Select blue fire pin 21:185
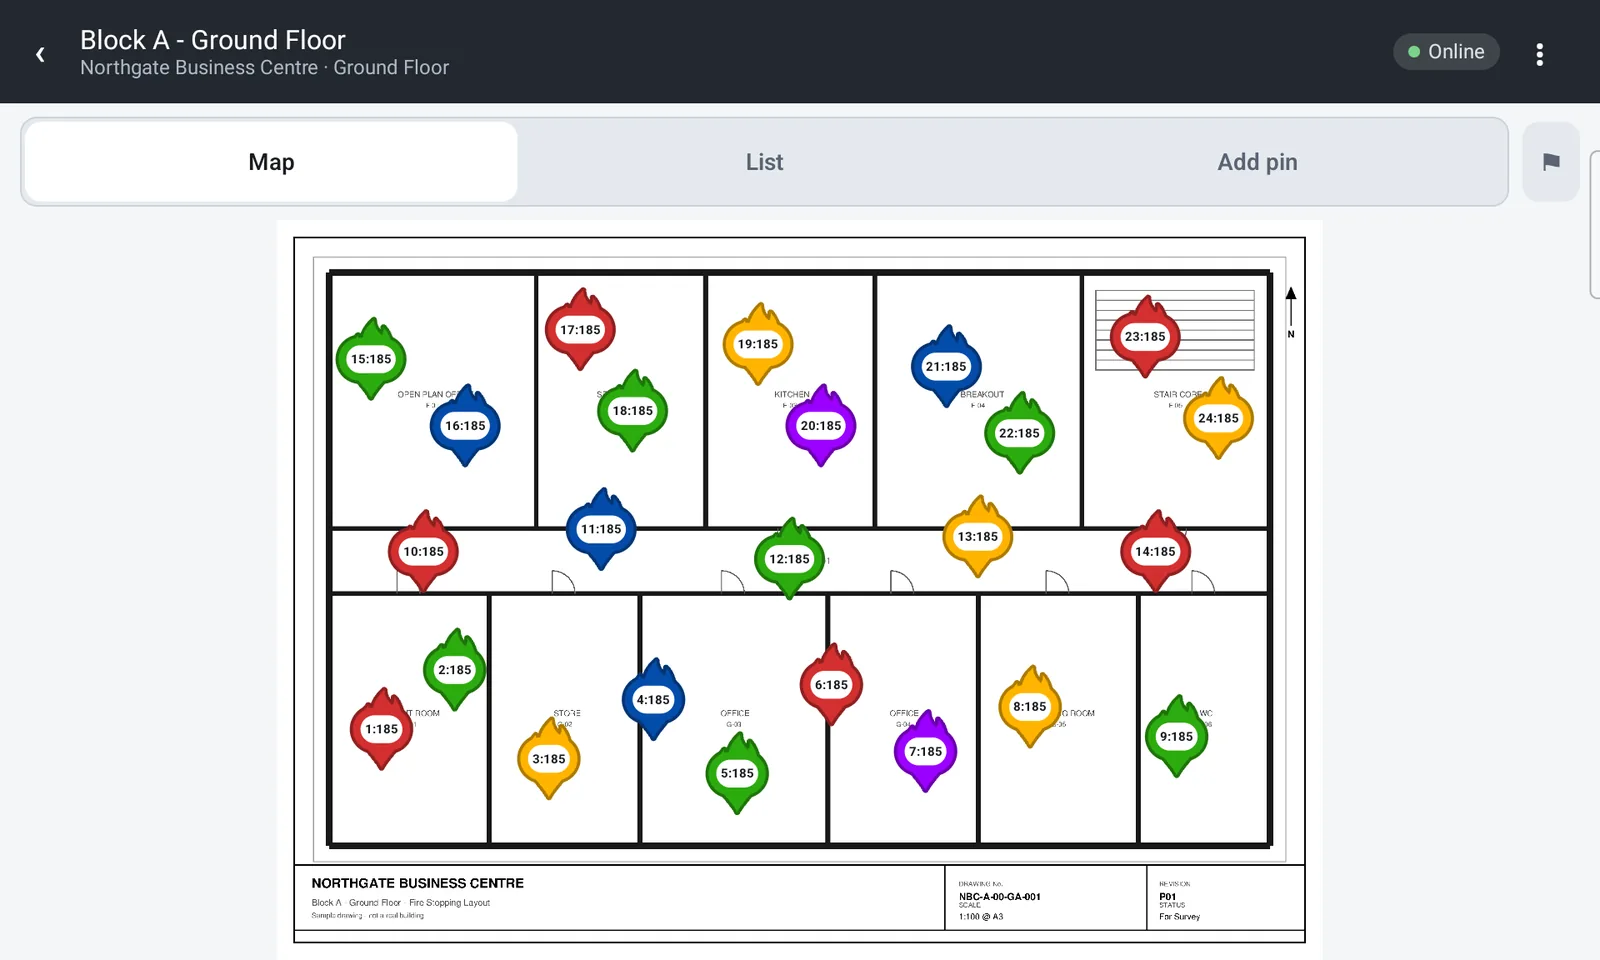Screen dimensions: 1600x960 (946, 367)
